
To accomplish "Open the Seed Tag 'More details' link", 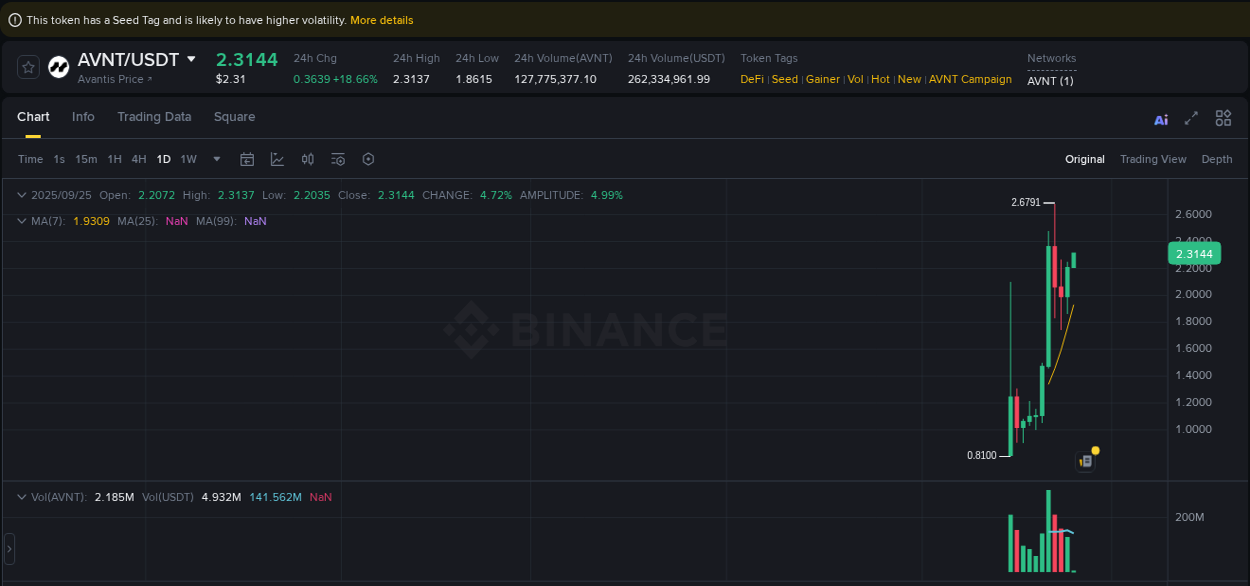I will 382,19.
